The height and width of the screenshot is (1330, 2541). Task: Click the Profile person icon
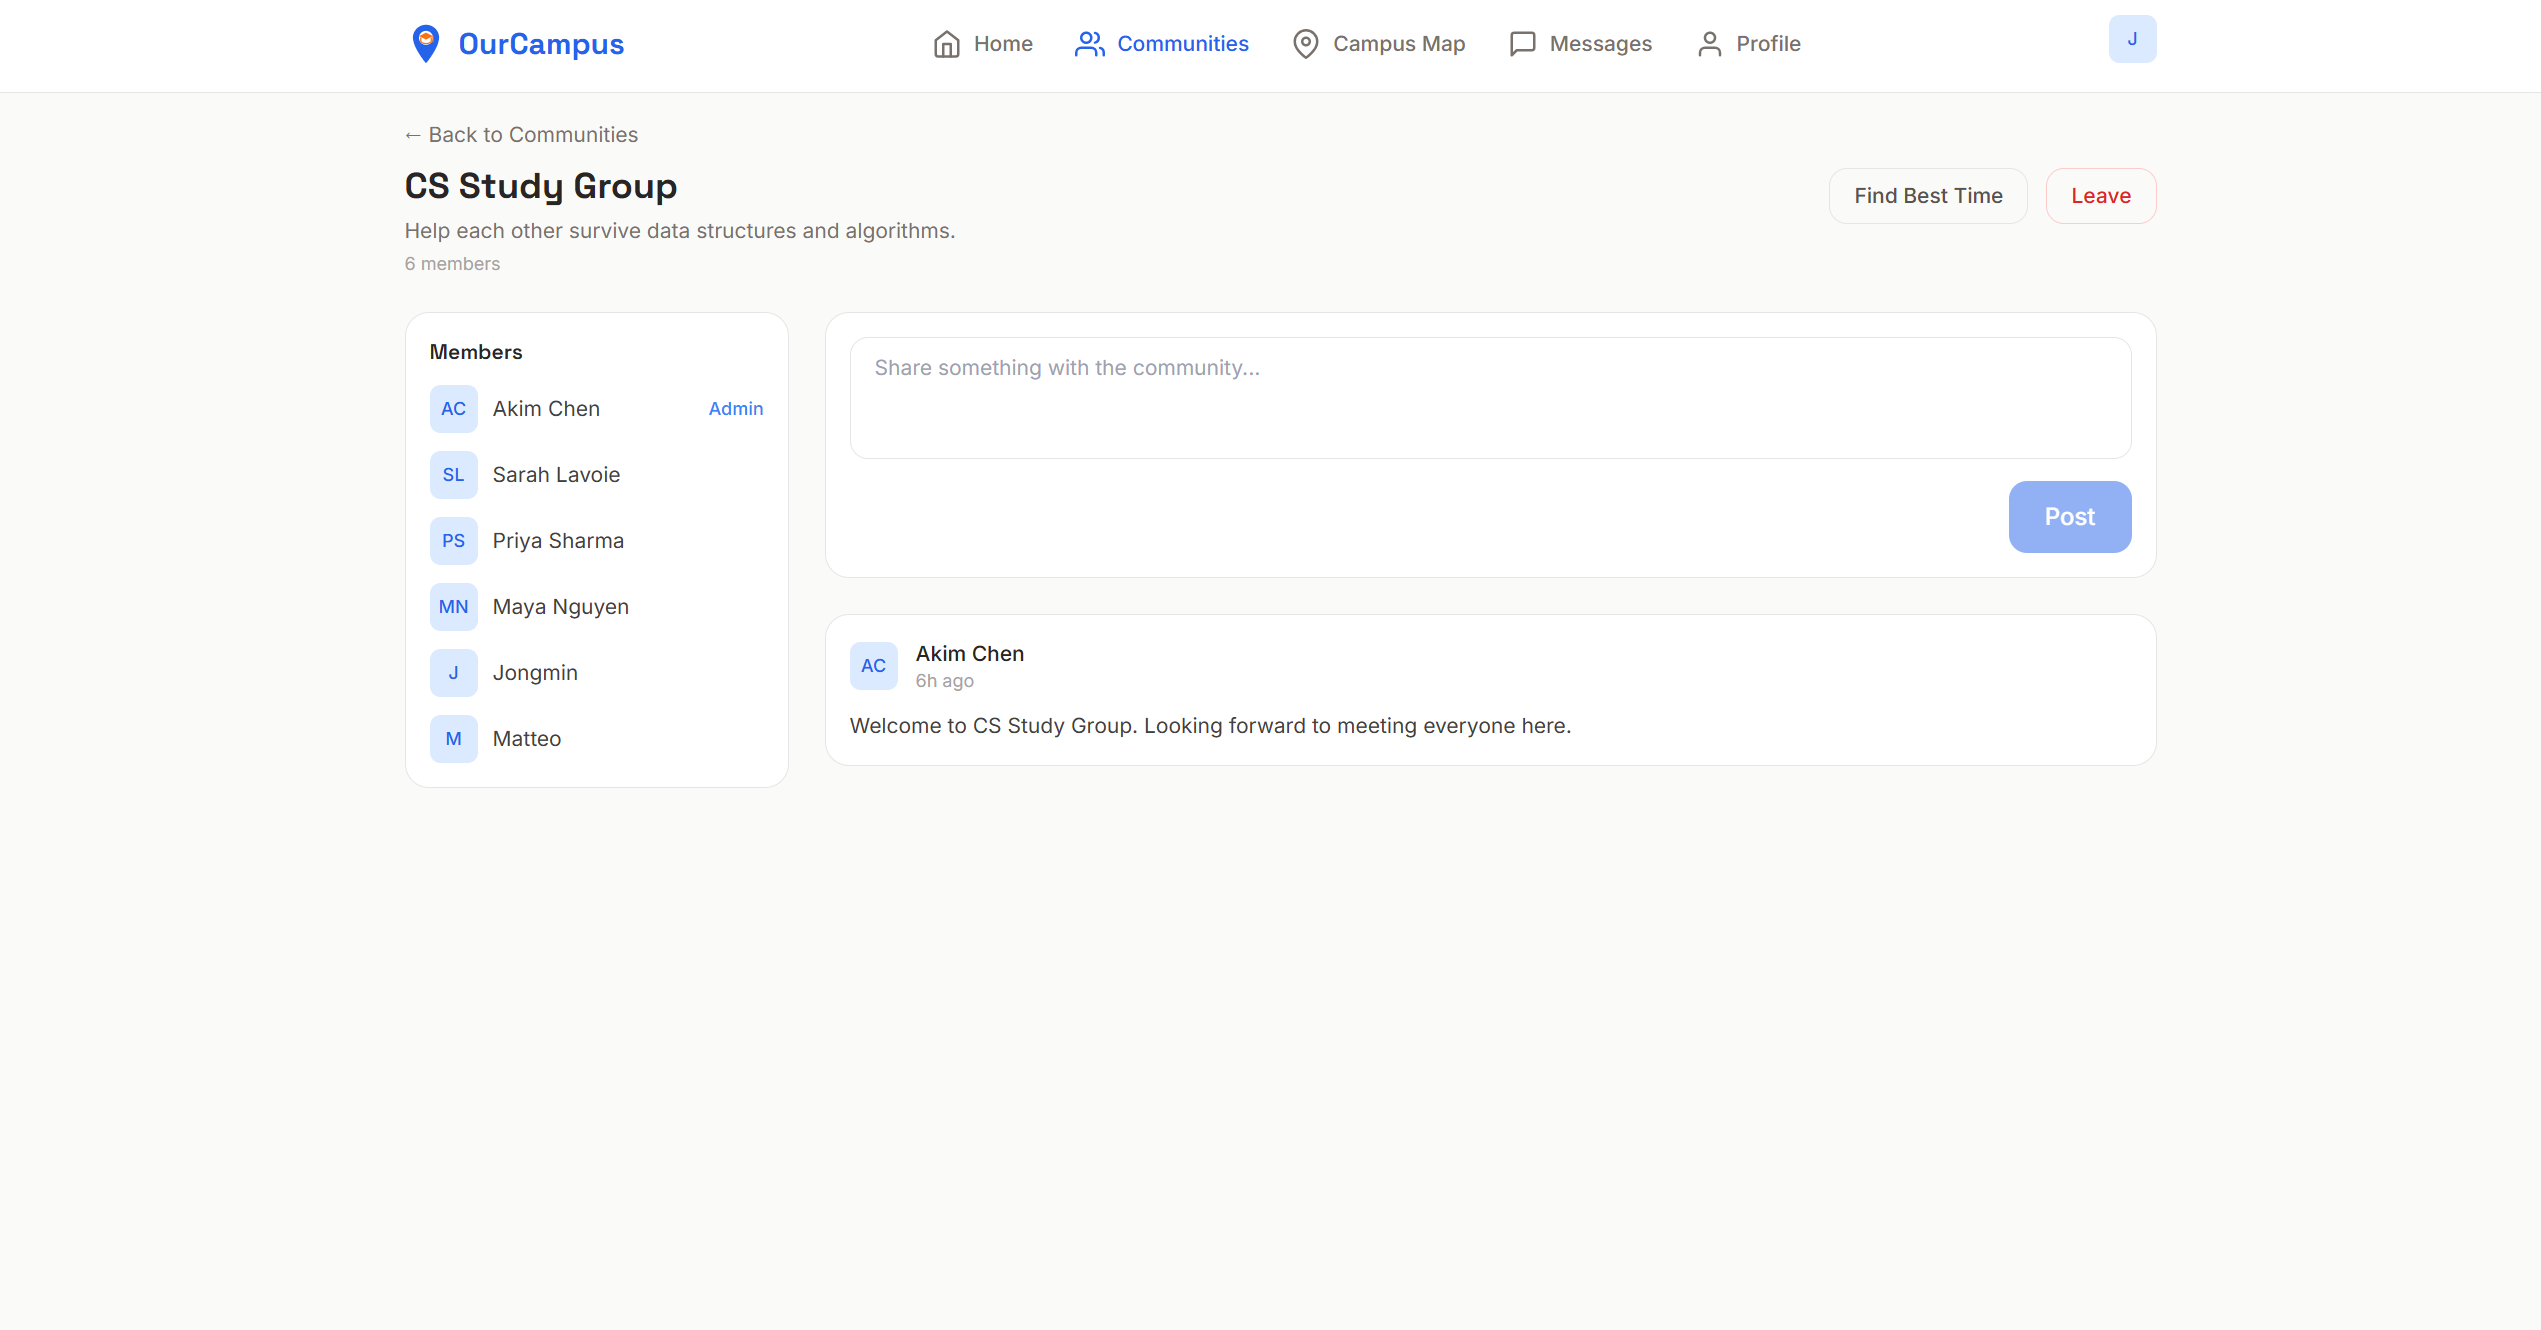pyautogui.click(x=1708, y=43)
